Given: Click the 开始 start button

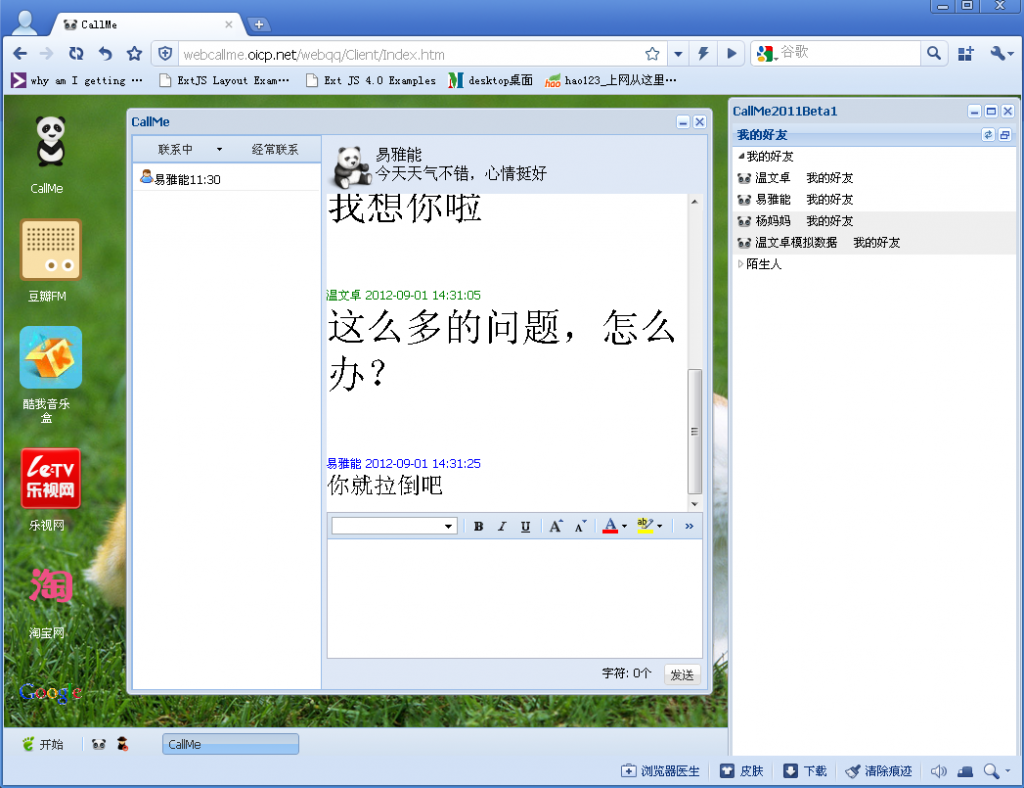Looking at the screenshot, I should click(x=44, y=744).
